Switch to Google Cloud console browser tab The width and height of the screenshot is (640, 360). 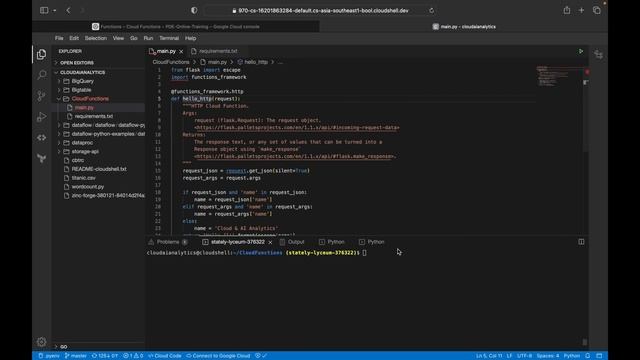pos(176,27)
